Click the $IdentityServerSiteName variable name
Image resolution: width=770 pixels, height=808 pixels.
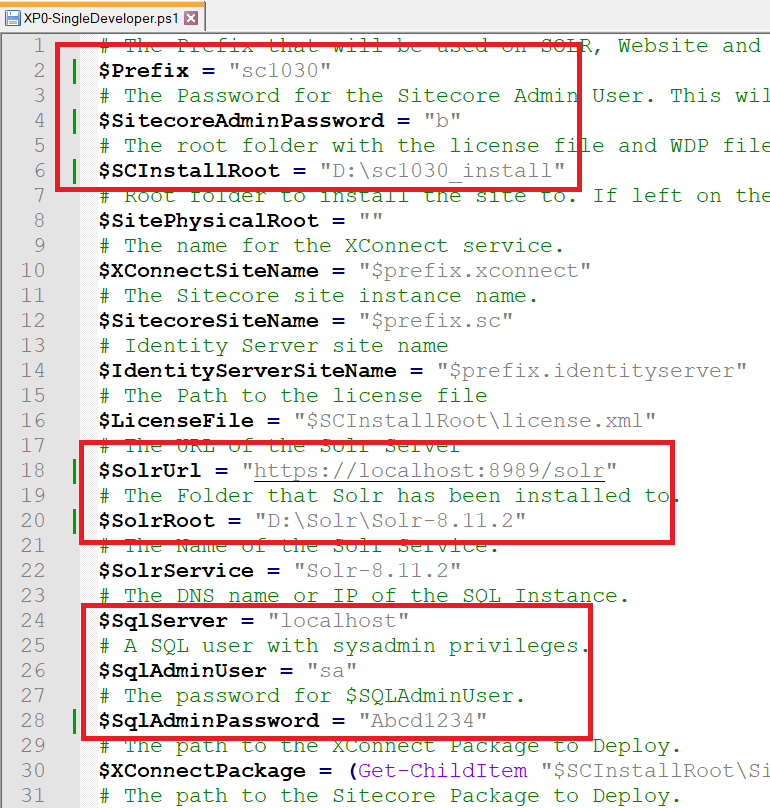(248, 371)
